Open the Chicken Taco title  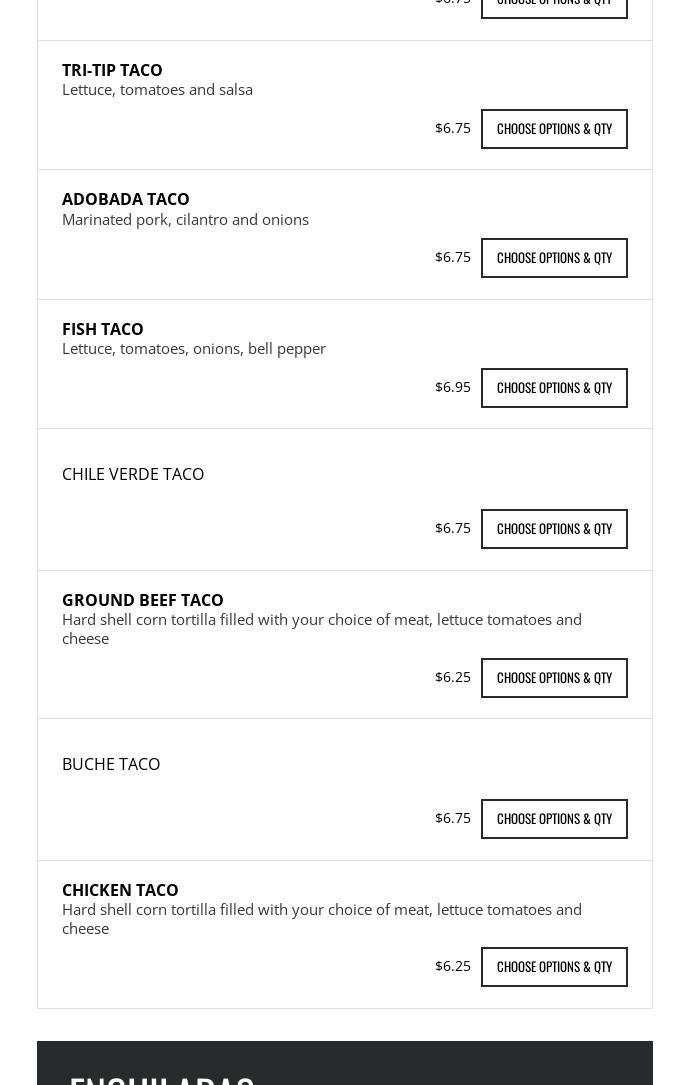coord(120,890)
